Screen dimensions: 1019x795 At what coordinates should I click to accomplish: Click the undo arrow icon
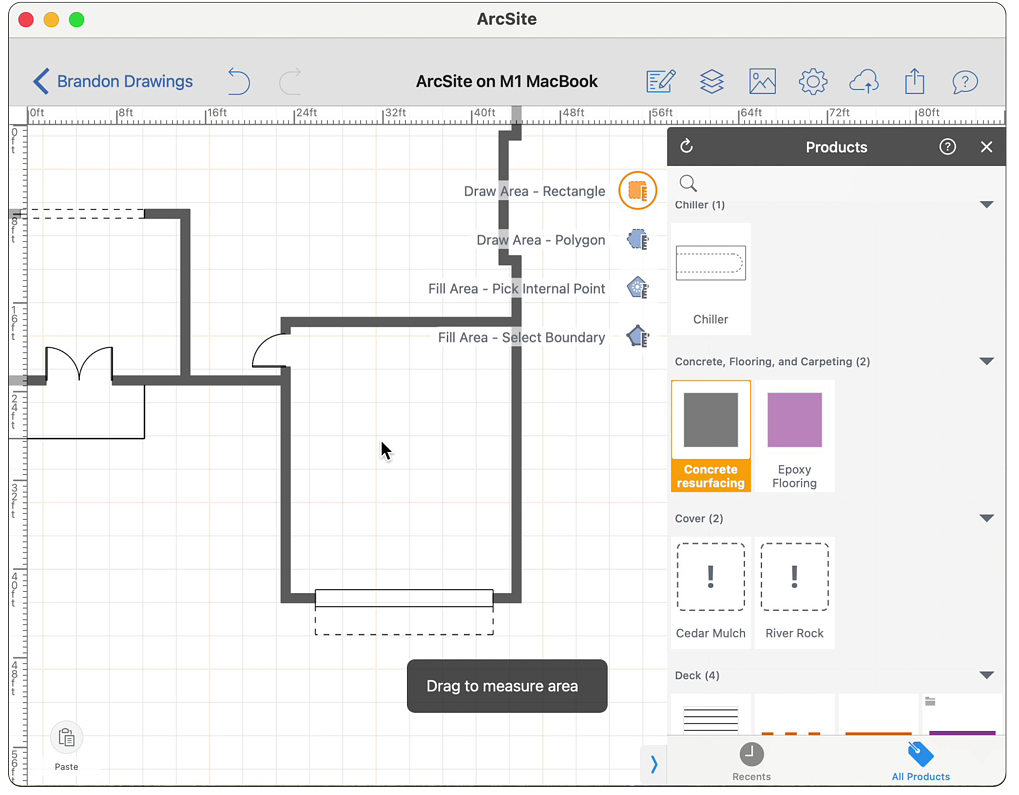click(x=239, y=81)
